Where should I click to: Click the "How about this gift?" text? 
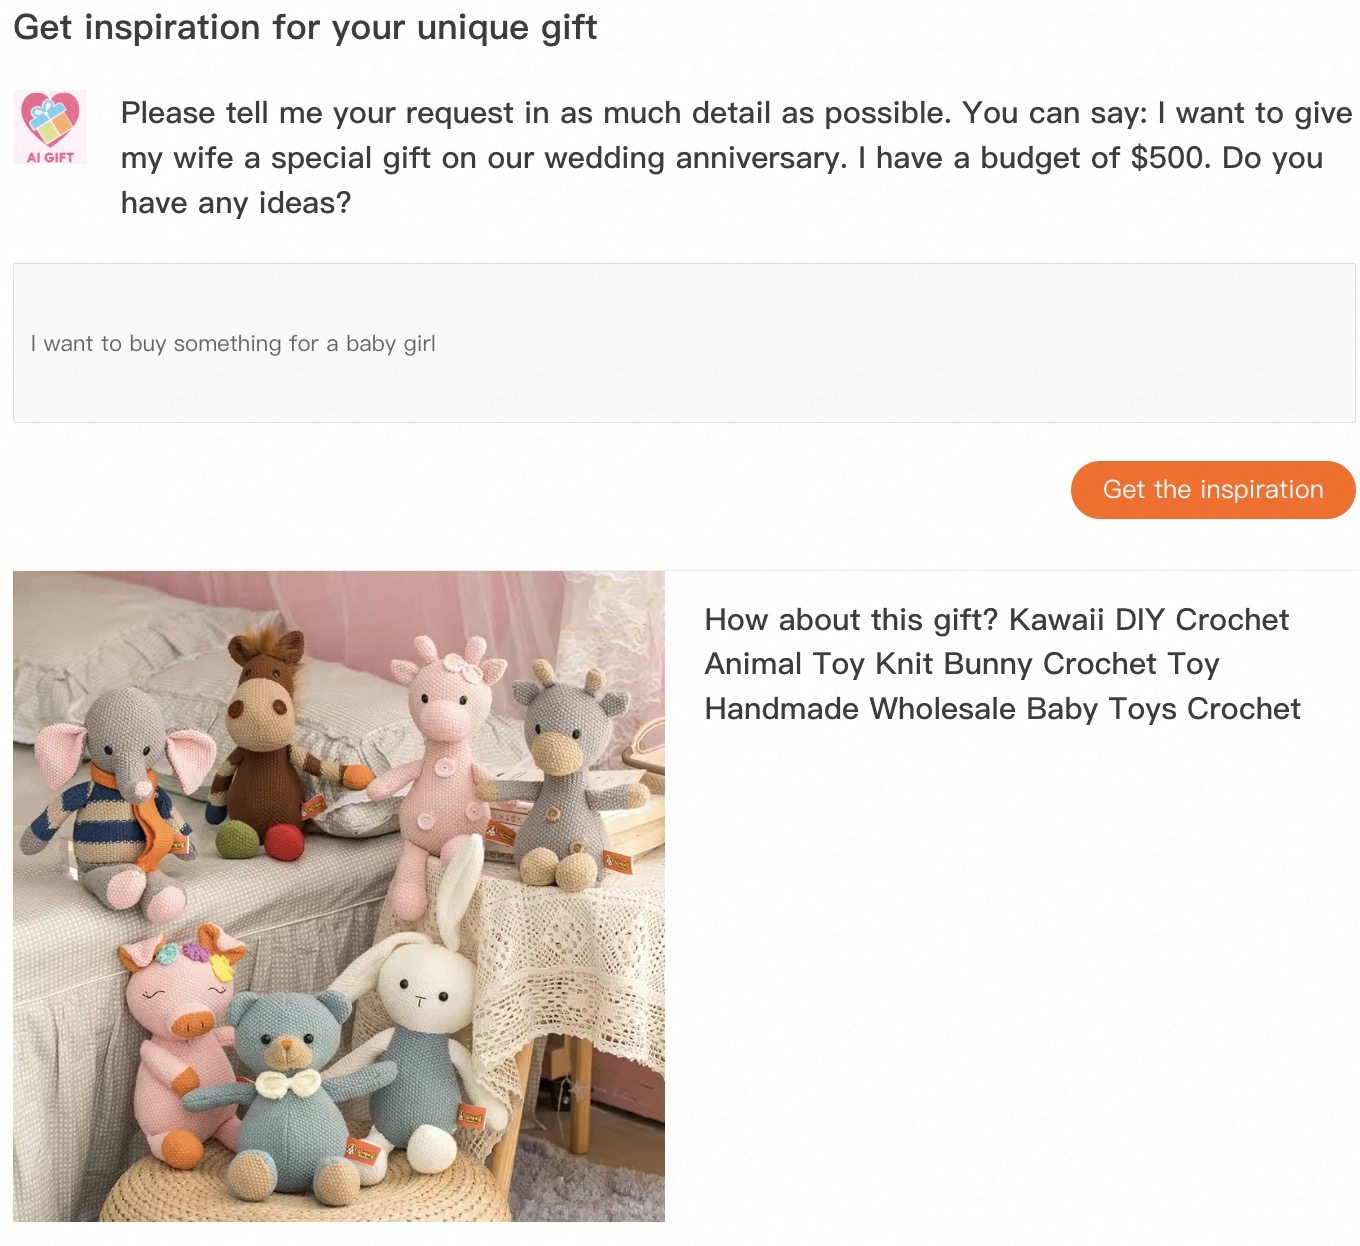pyautogui.click(x=851, y=620)
